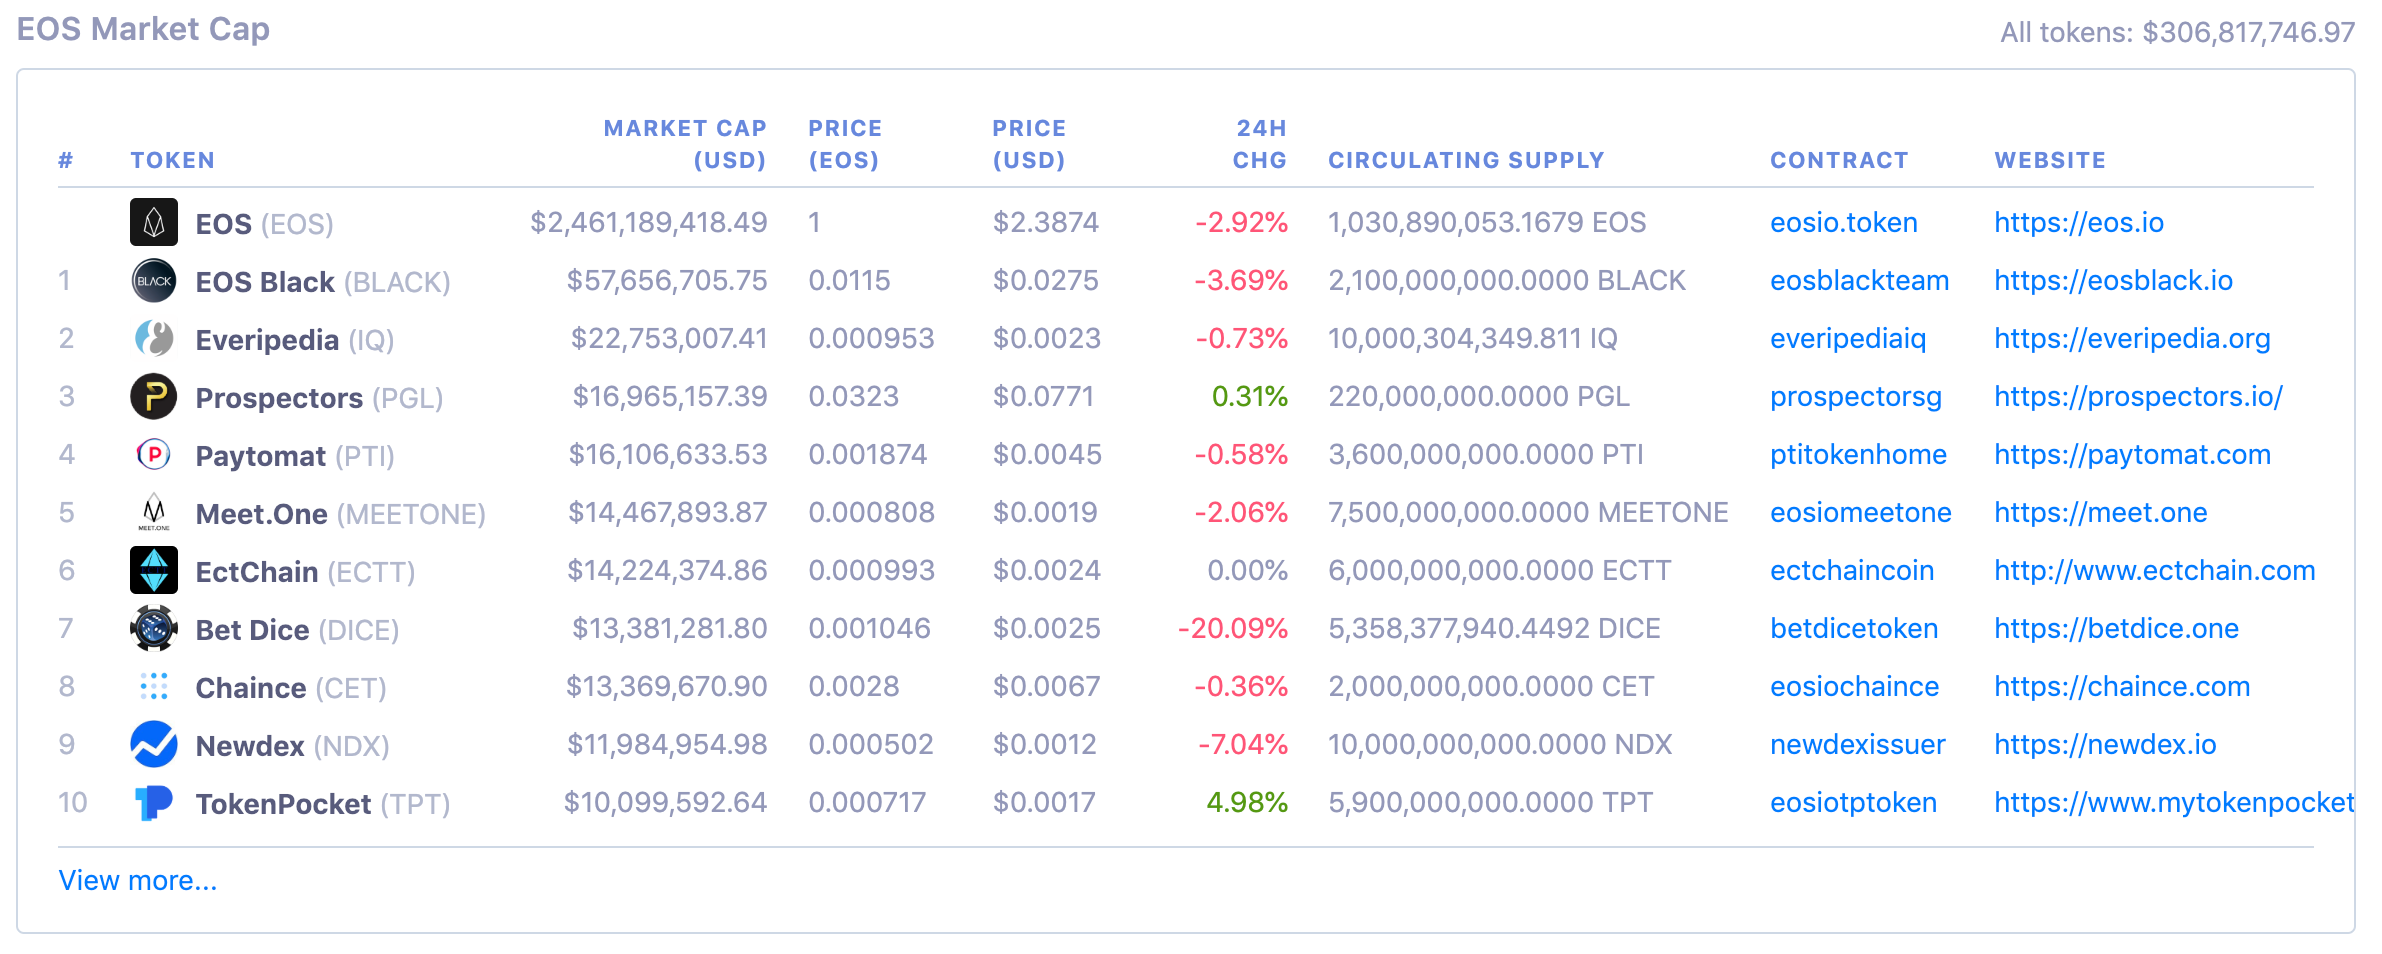Visit the https://meet.one website link

(x=2100, y=512)
